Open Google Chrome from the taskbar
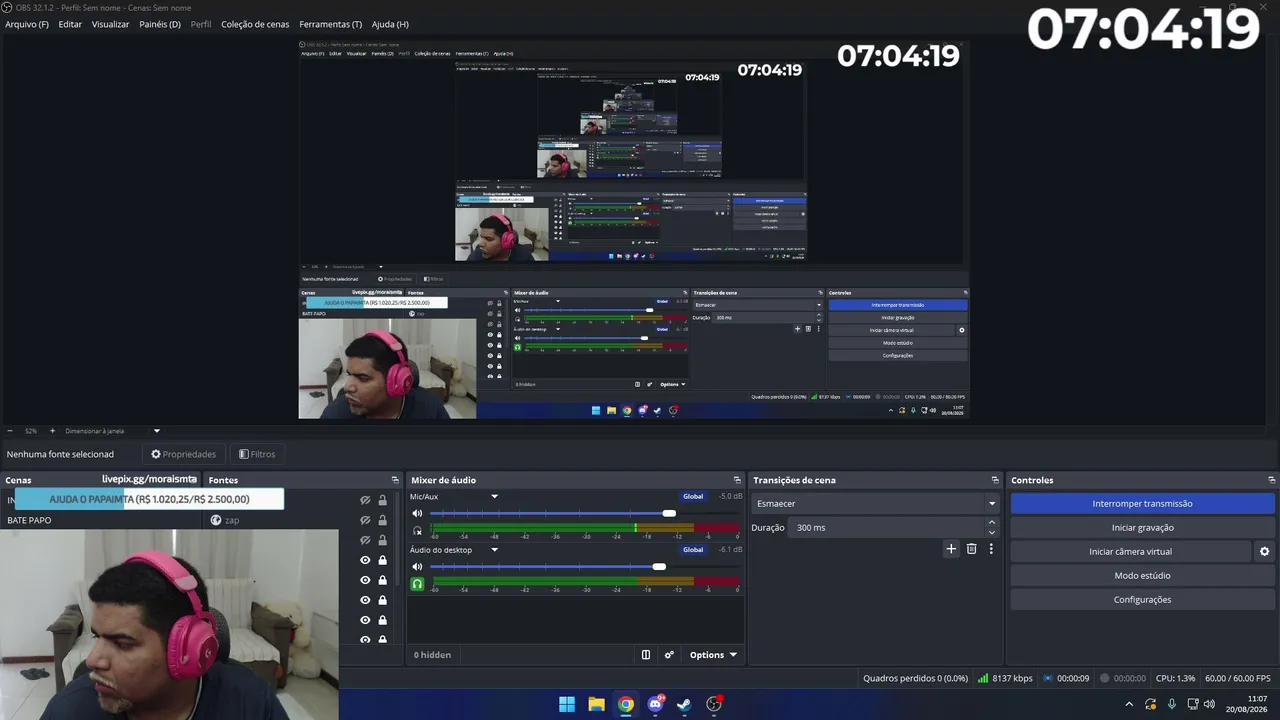This screenshot has width=1280, height=720. [x=625, y=704]
